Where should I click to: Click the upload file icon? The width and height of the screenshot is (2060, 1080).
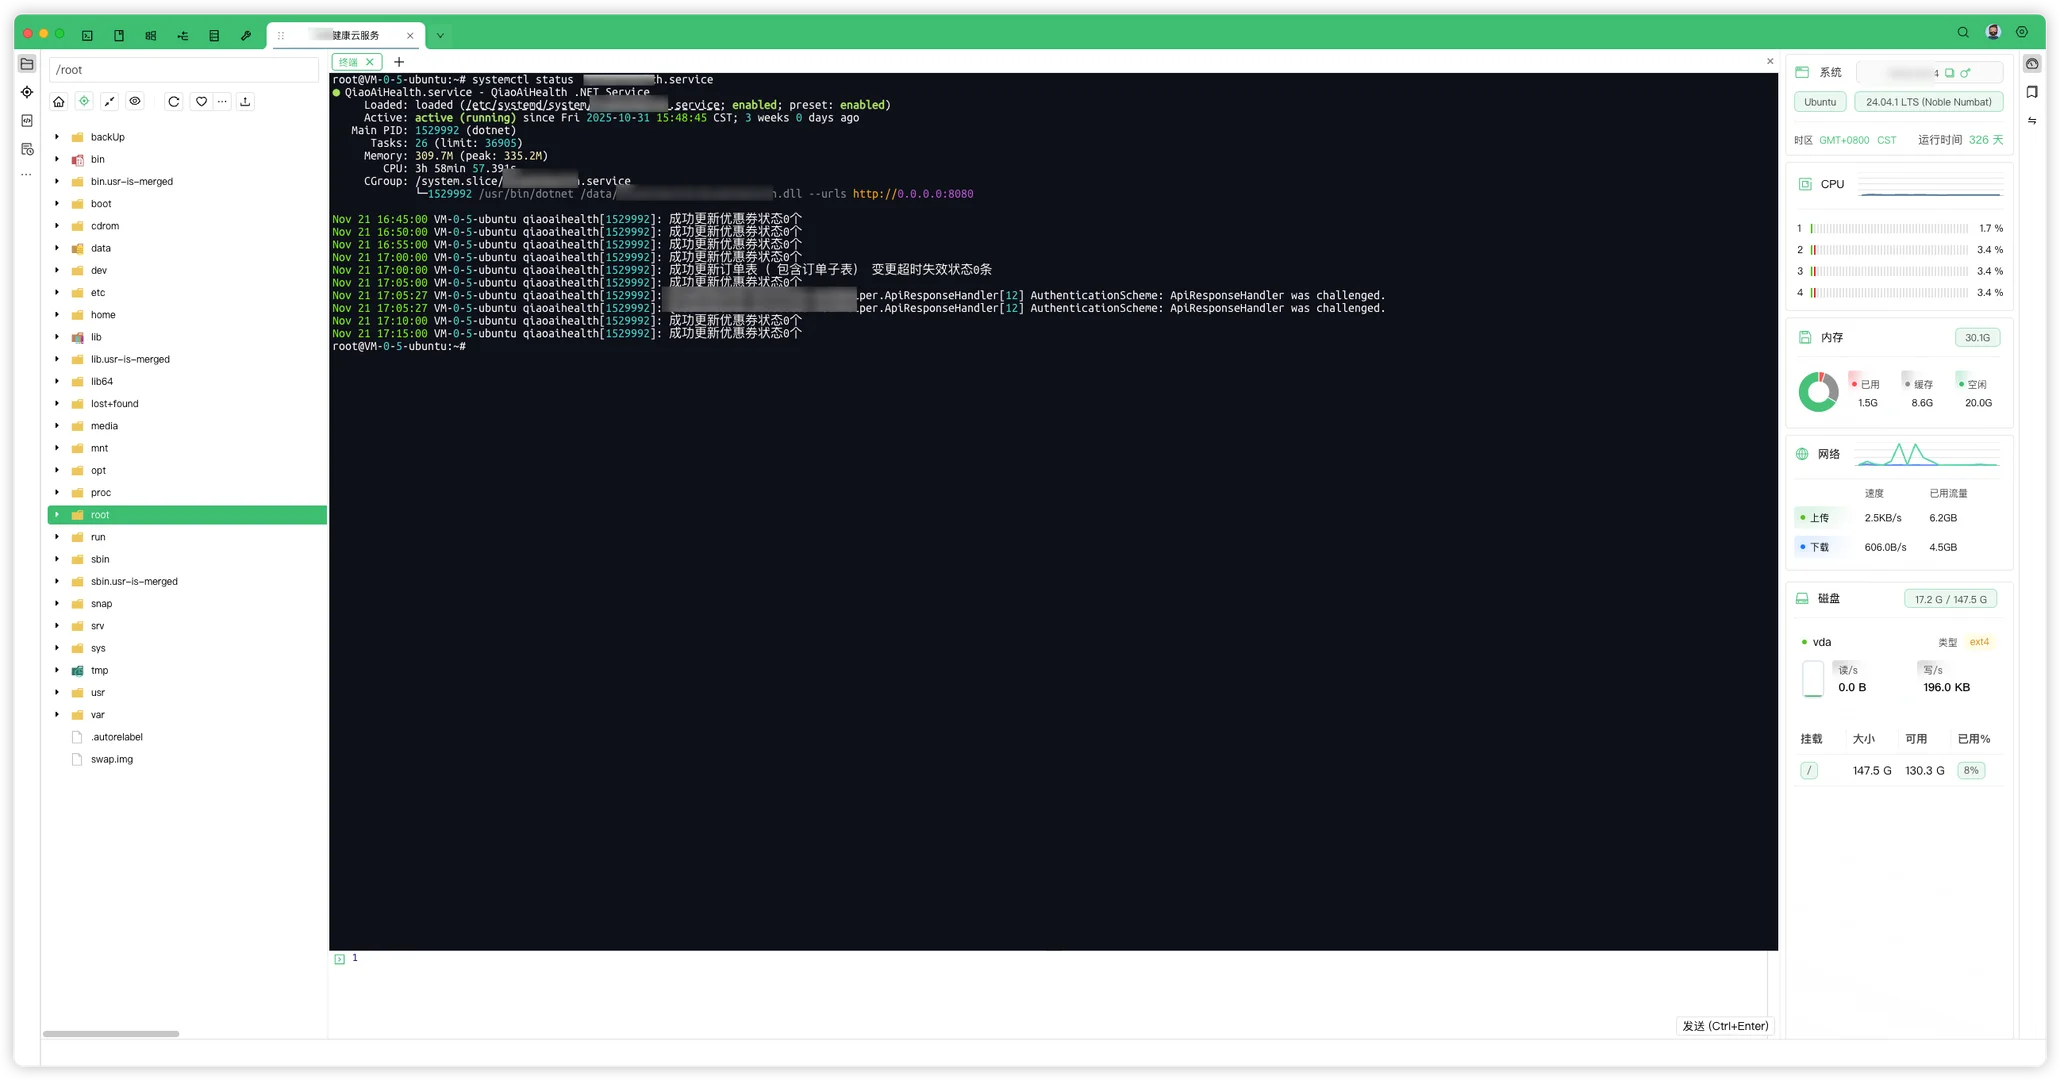tap(245, 101)
